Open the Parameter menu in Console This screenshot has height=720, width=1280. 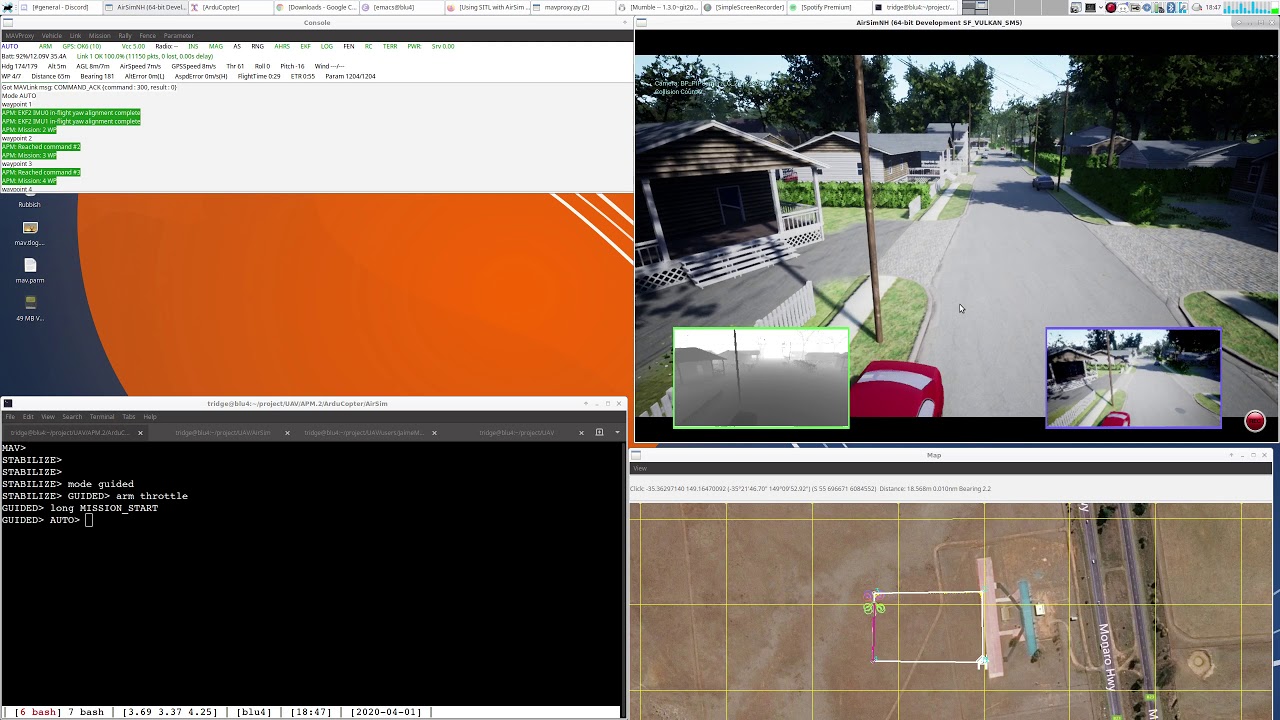(178, 36)
